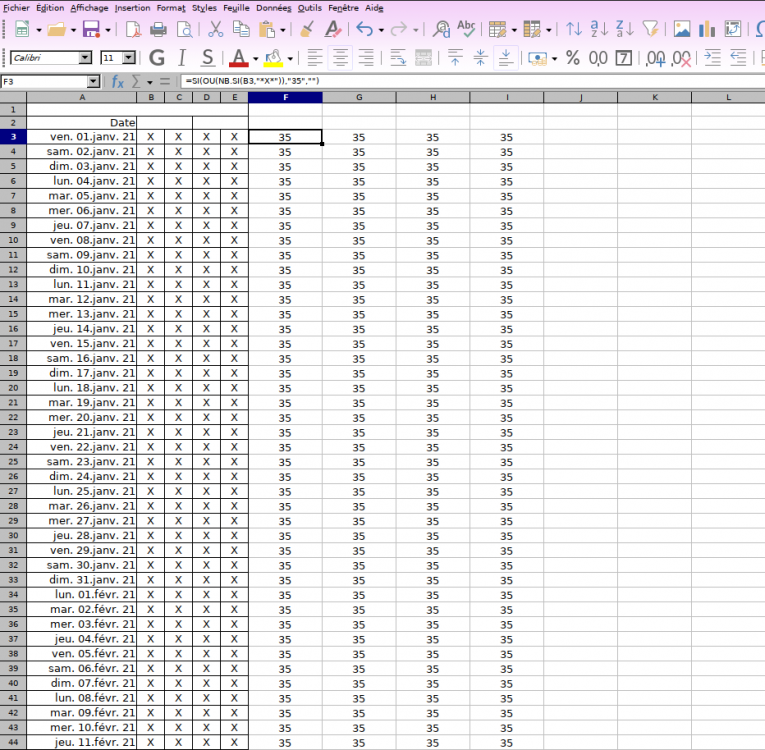Open the Affichage menu

89,8
